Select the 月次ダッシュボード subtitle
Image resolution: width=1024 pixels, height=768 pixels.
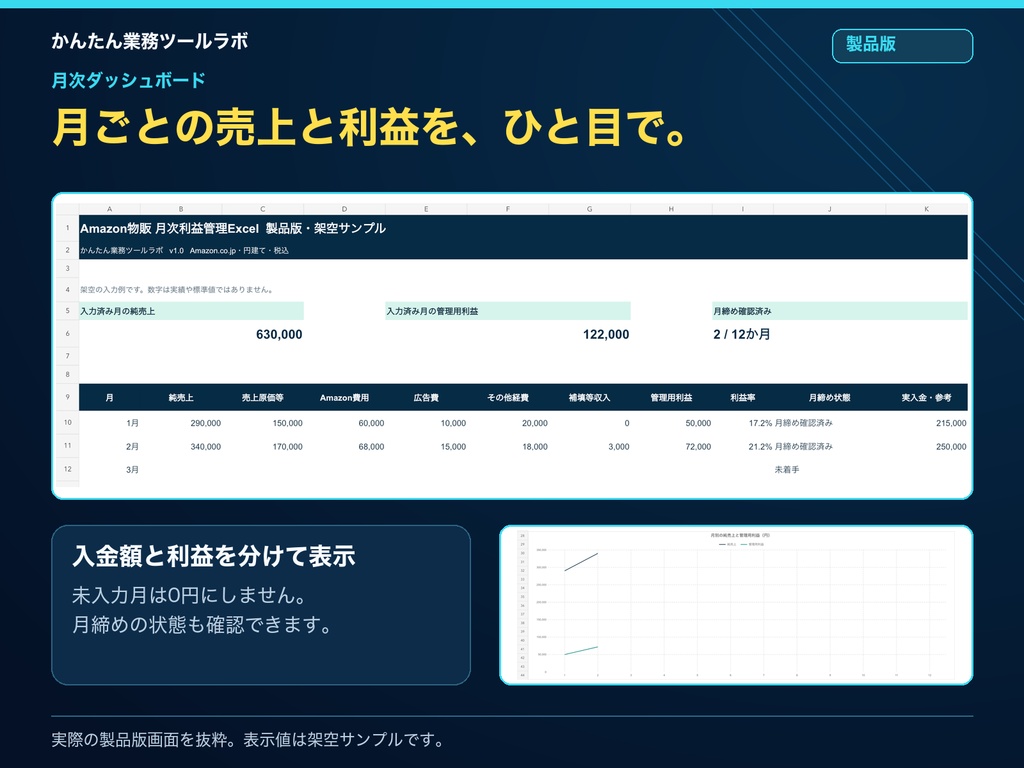[129, 80]
